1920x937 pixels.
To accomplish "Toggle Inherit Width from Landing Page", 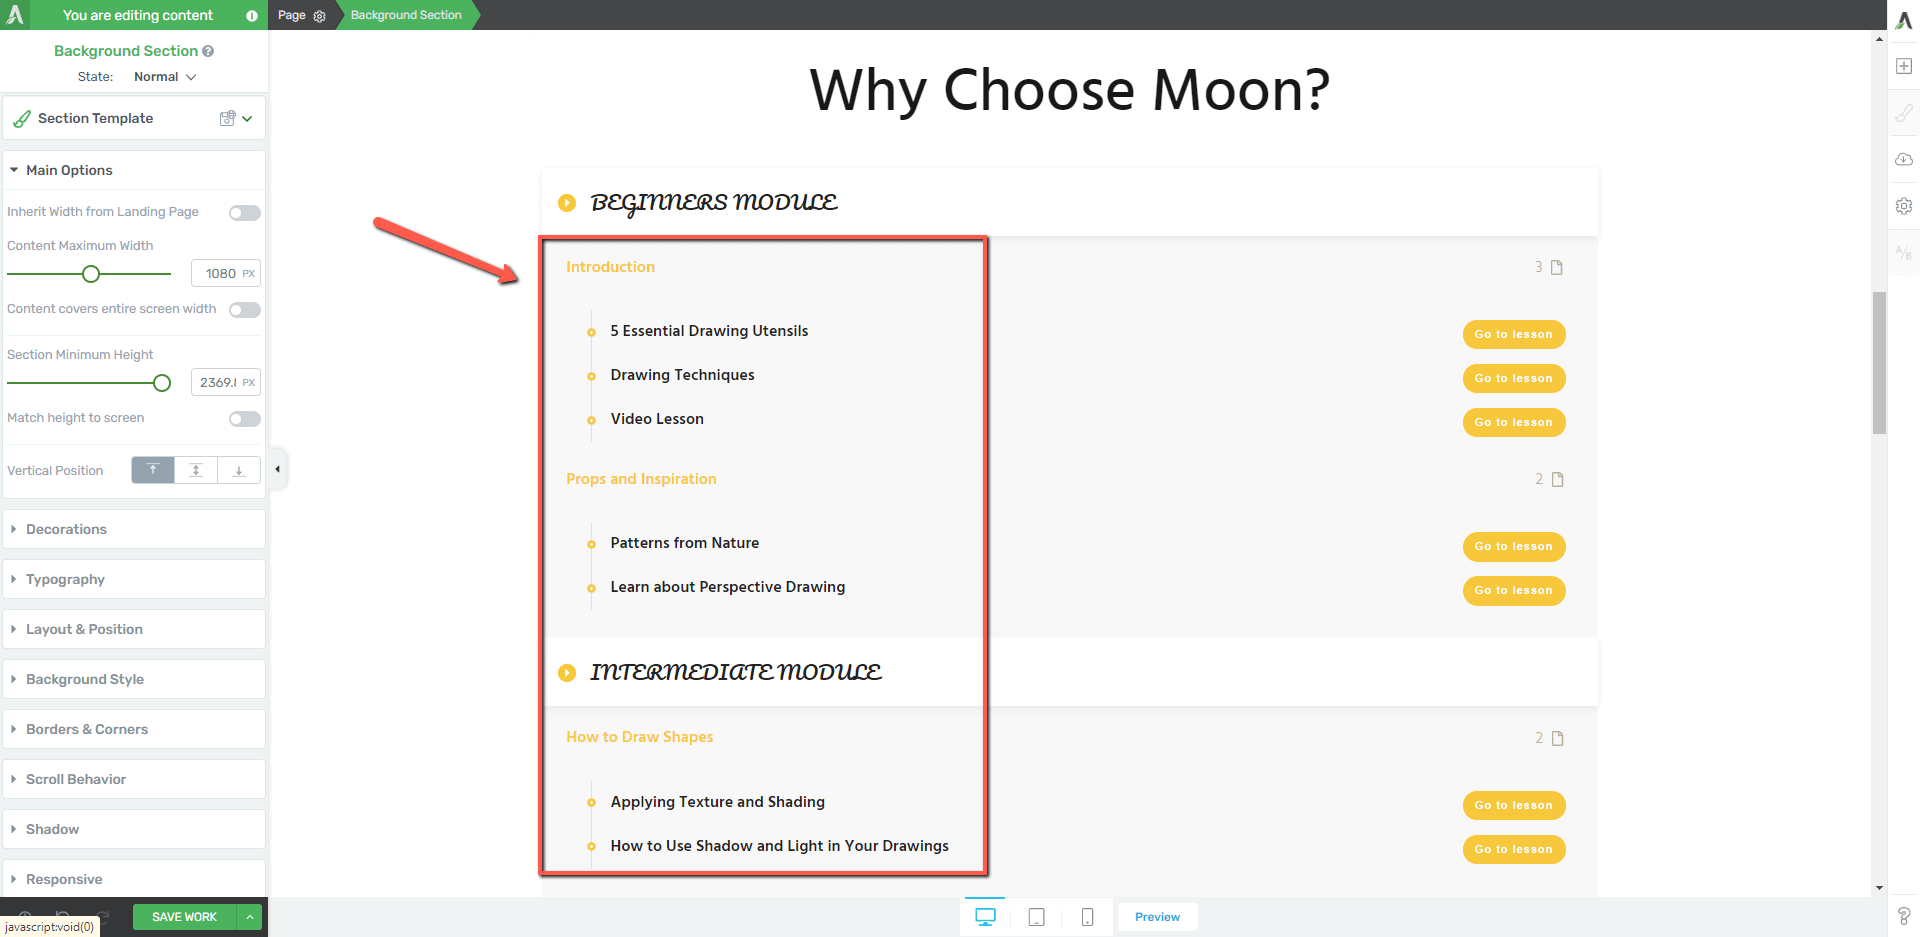I will click(x=245, y=213).
